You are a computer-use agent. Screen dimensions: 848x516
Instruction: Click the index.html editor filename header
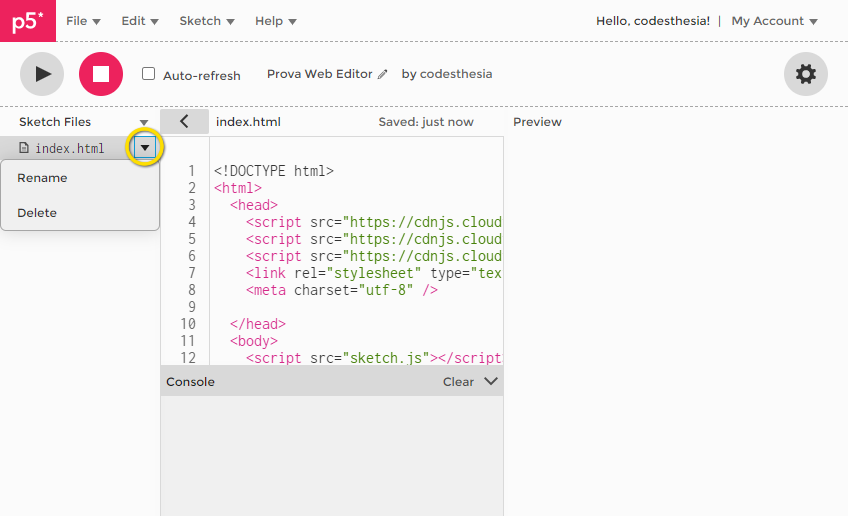pyautogui.click(x=248, y=122)
